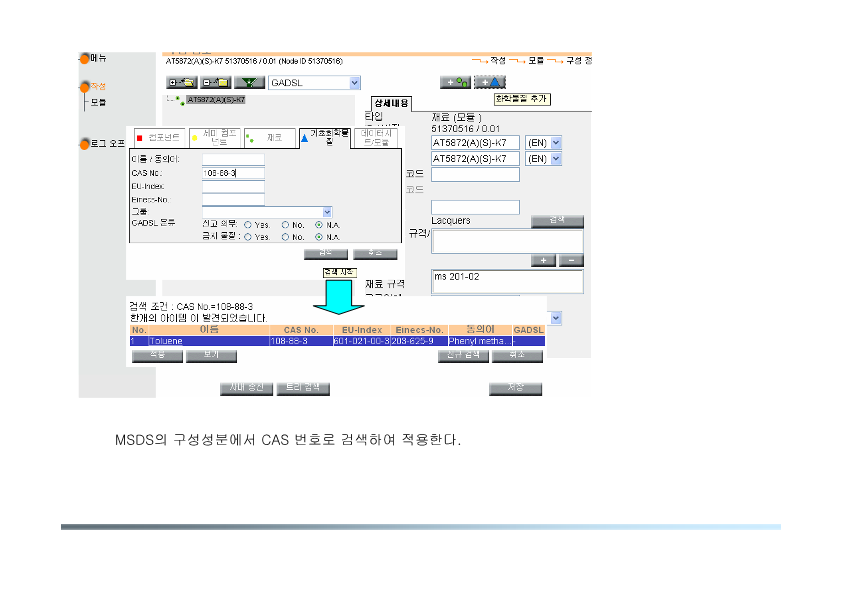Click the 모듈 breadcrumb link
842x595 pixels.
tap(535, 61)
